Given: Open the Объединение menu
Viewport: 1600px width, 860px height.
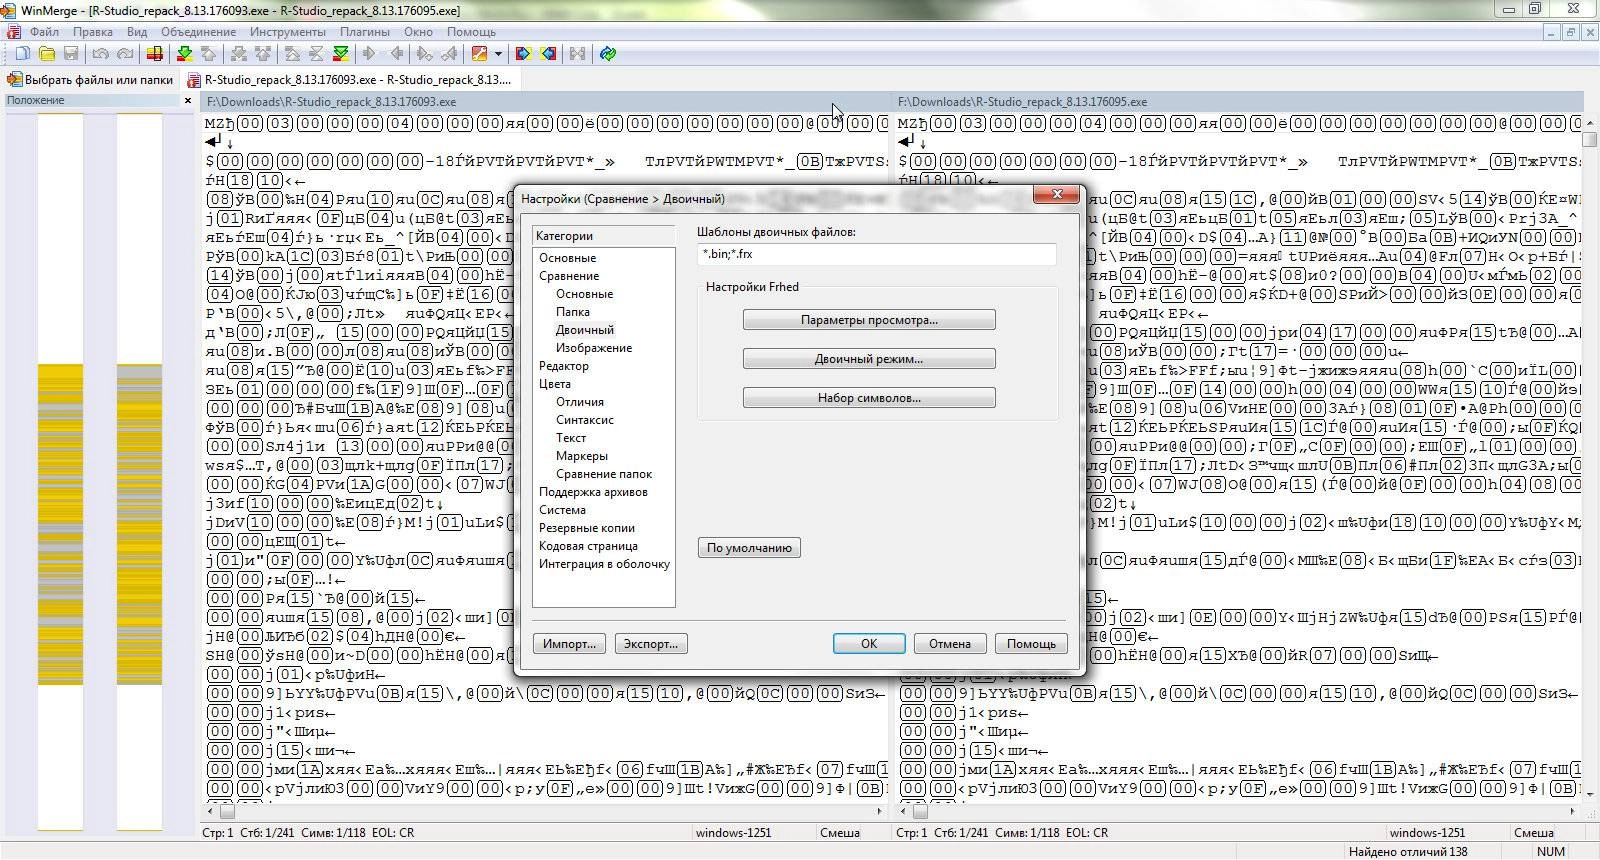Looking at the screenshot, I should point(199,32).
